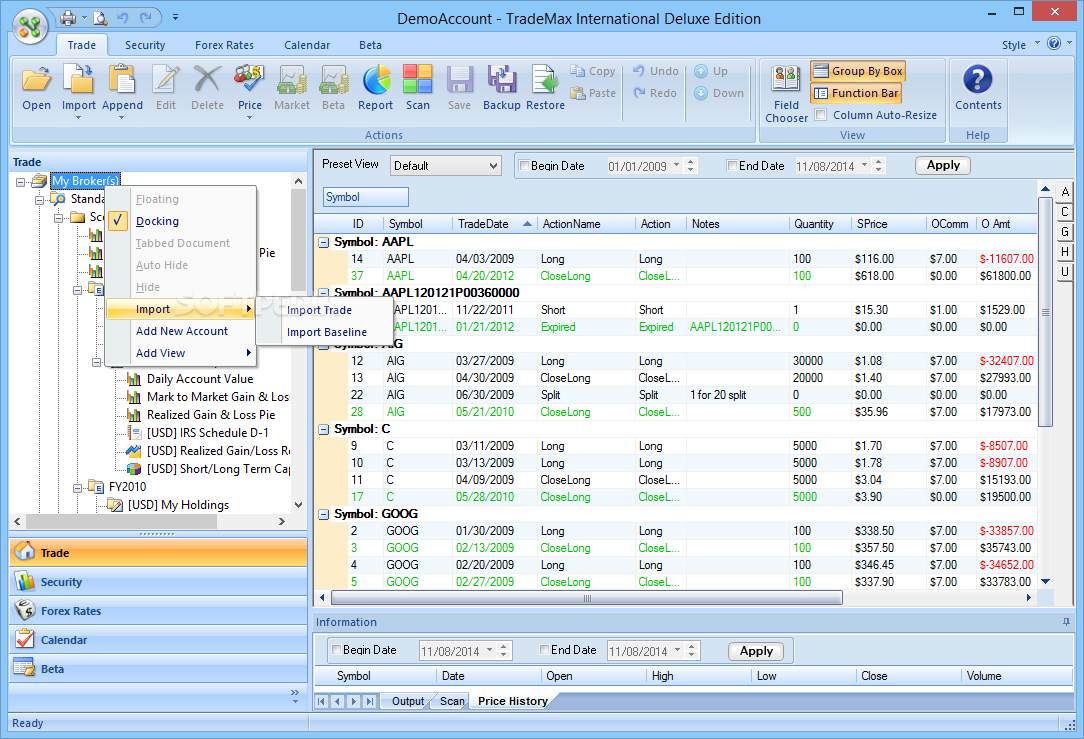Open the Security navigation pane button

tap(158, 582)
